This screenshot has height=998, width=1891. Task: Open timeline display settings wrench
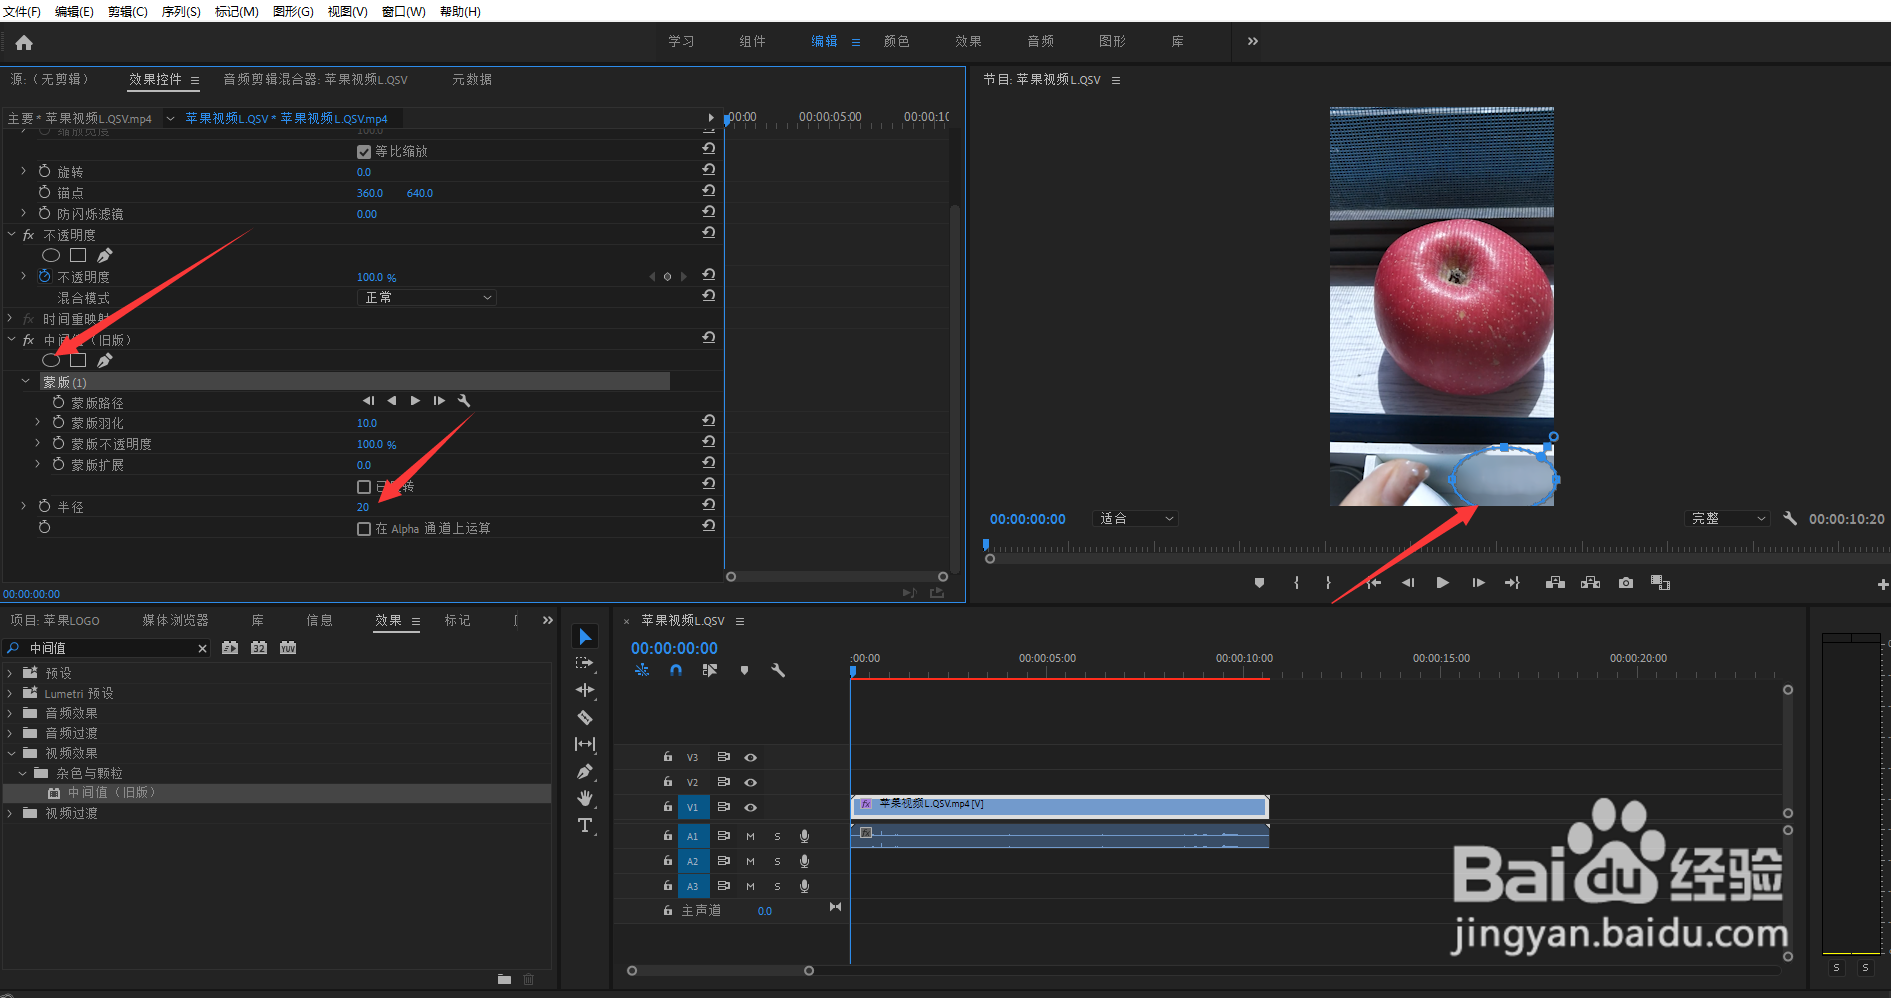pyautogui.click(x=778, y=671)
